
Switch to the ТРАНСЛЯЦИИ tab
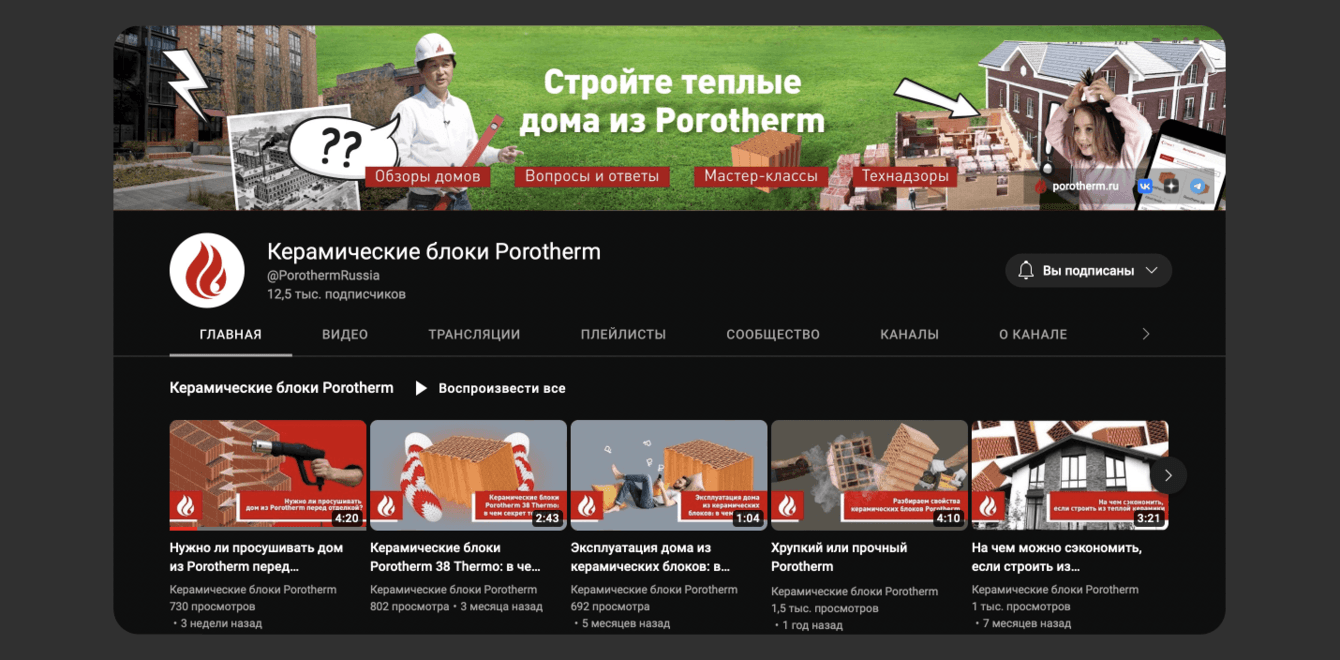tap(474, 334)
